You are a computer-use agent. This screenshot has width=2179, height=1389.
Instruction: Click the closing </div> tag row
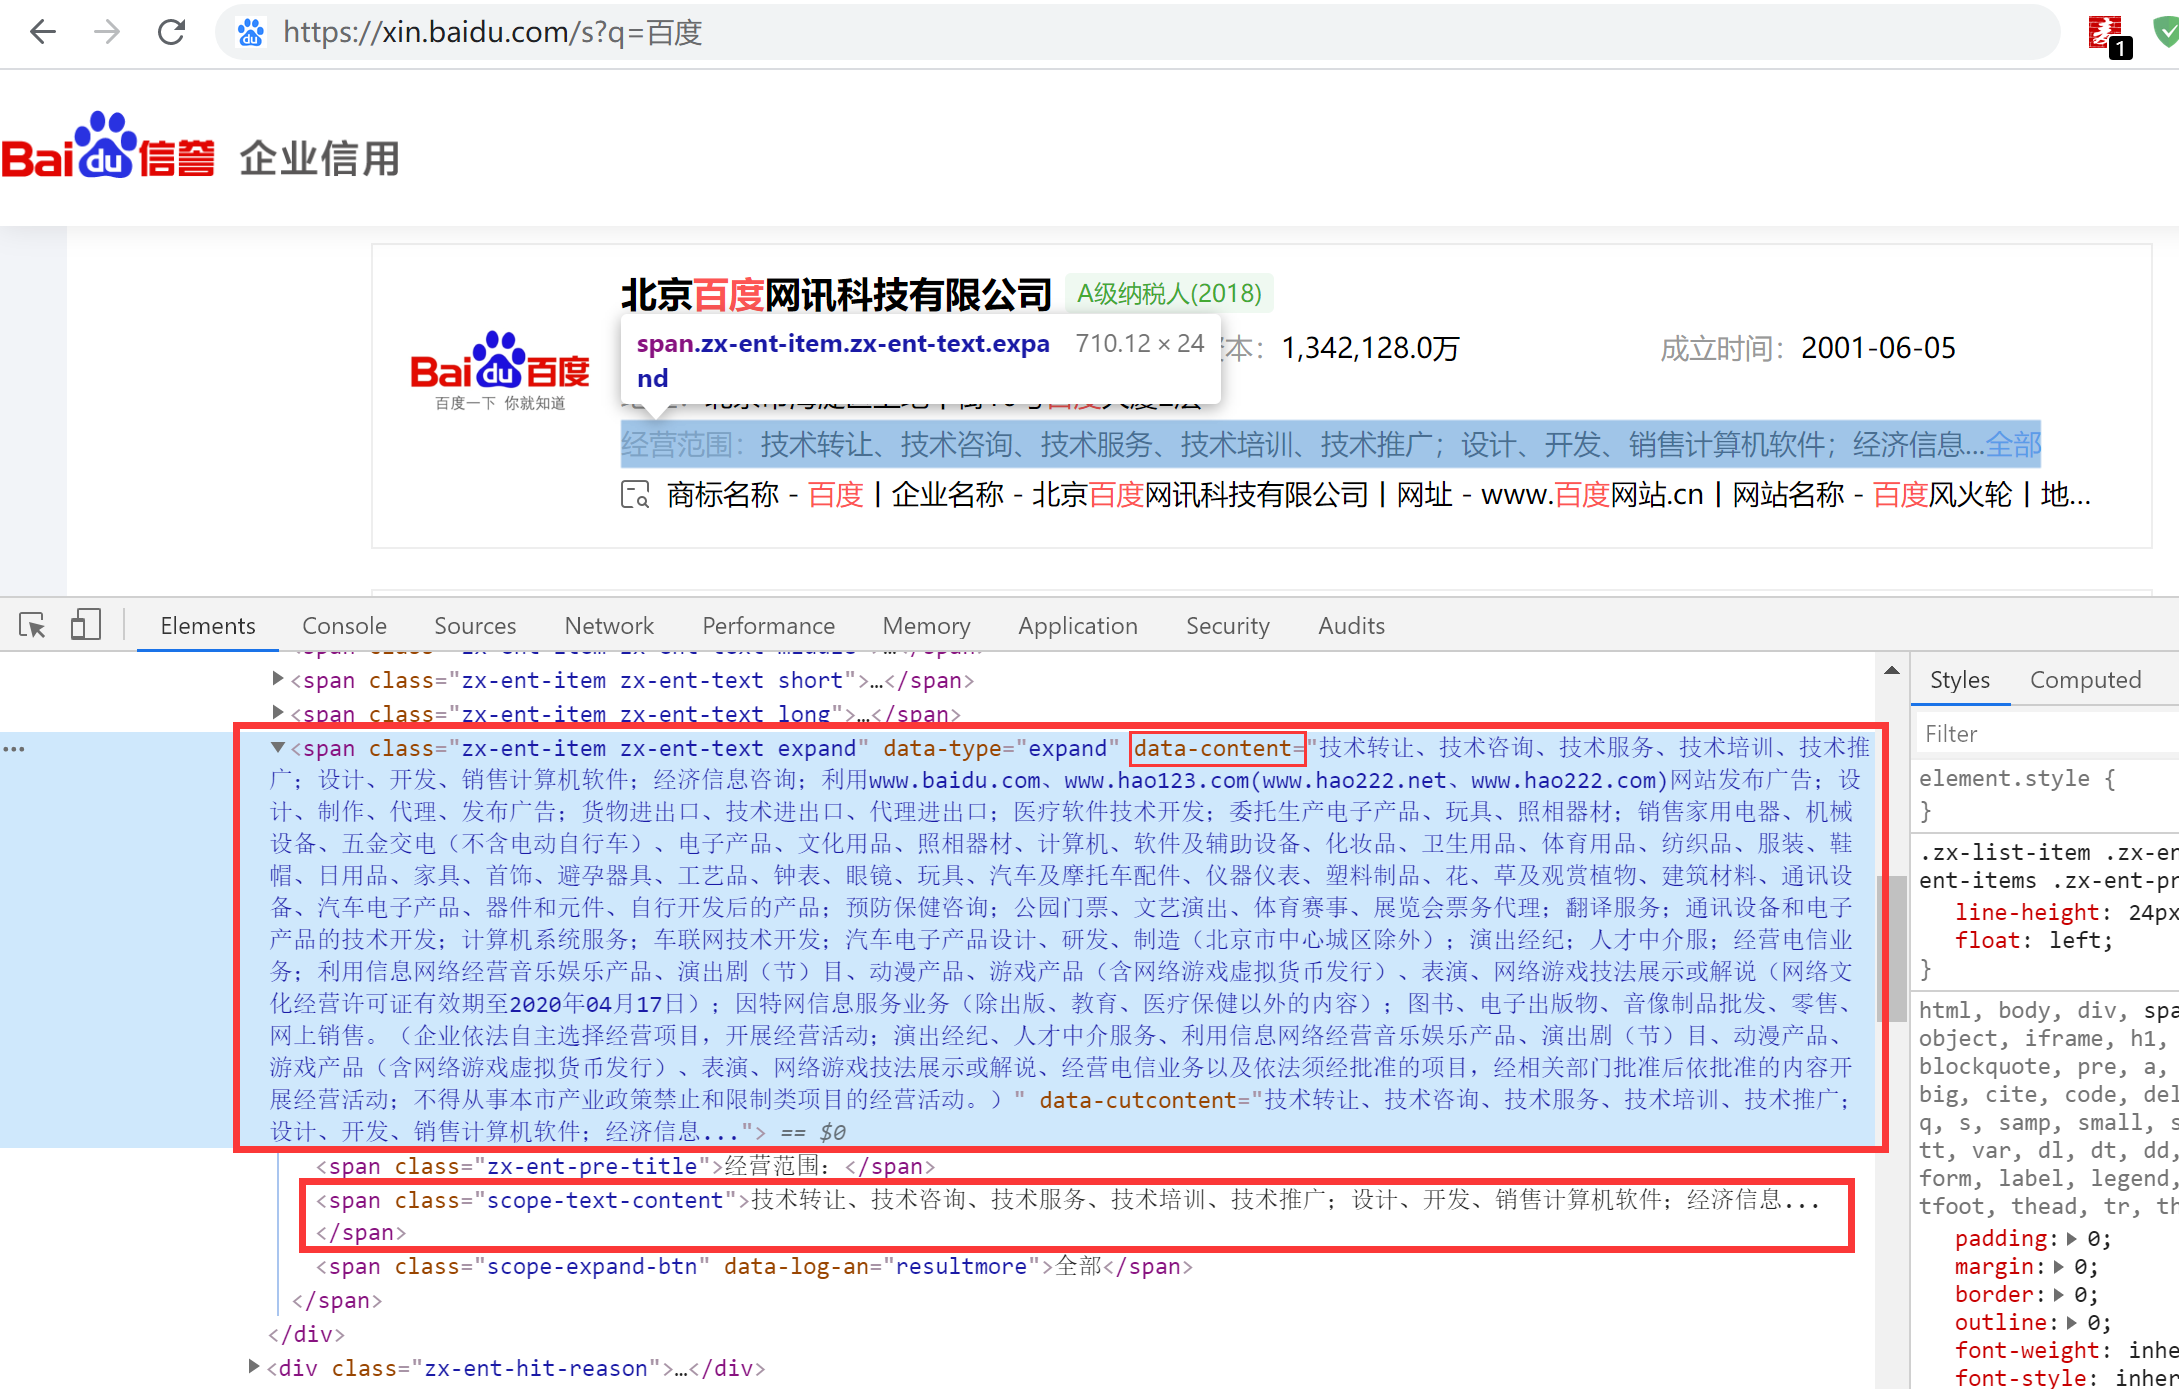(x=306, y=1334)
